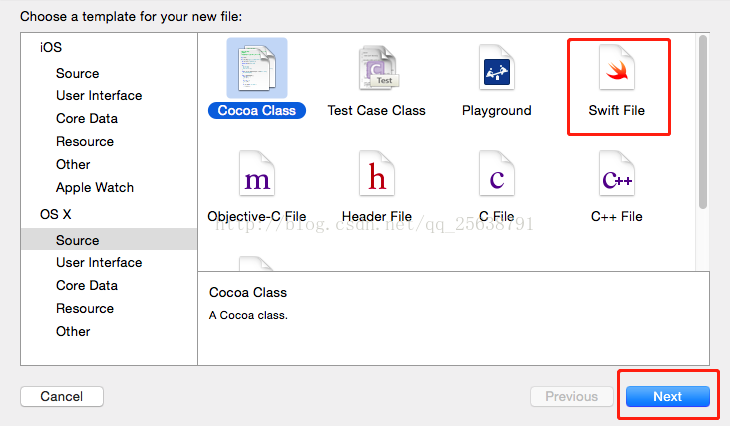Image resolution: width=730 pixels, height=426 pixels.
Task: Choose the C++ File template icon
Action: tap(617, 174)
